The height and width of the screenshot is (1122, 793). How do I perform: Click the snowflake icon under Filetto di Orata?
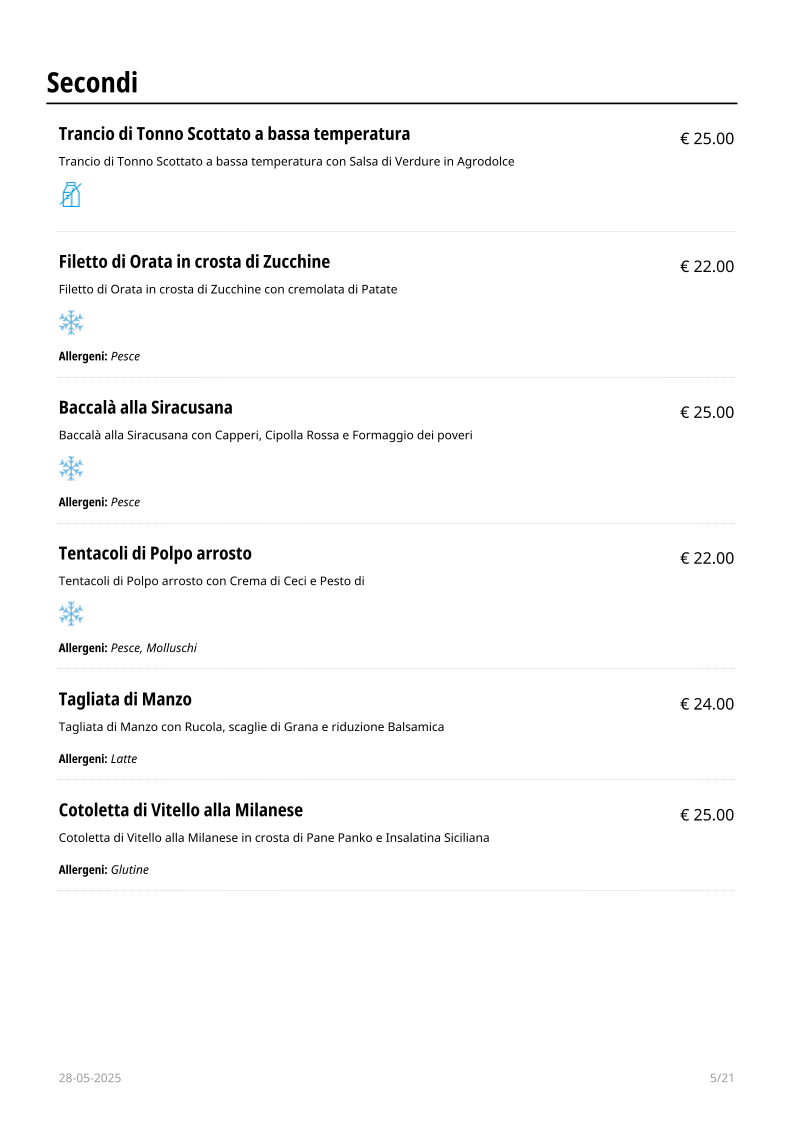pos(71,323)
